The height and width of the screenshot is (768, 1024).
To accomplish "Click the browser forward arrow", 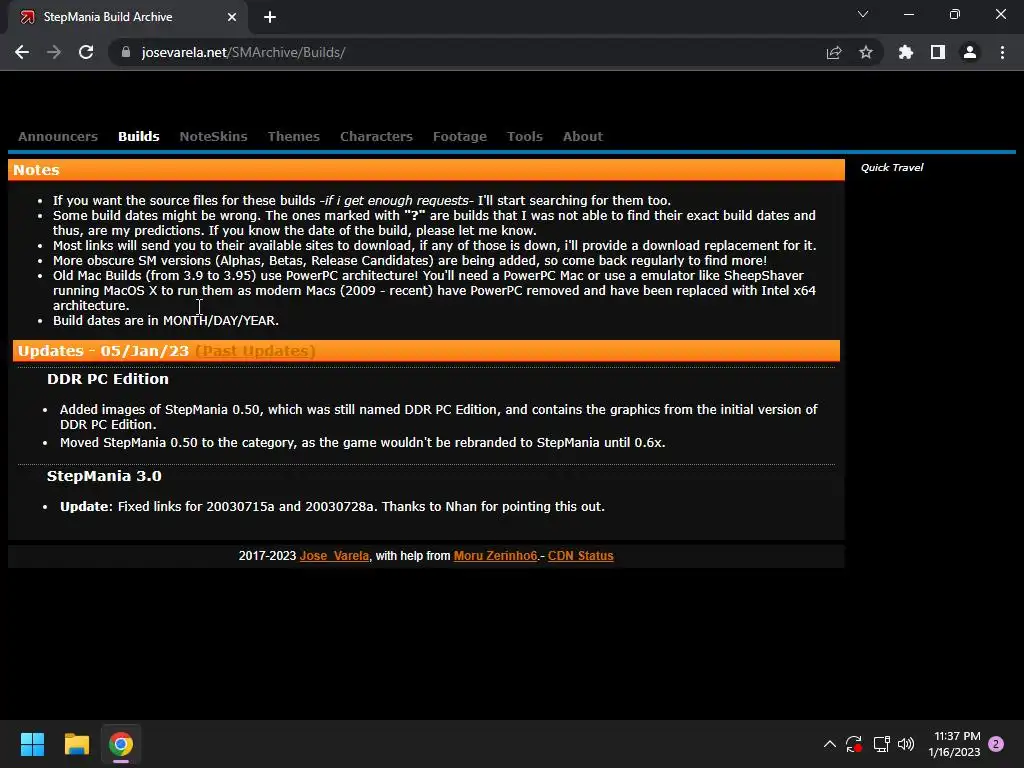I will (54, 52).
